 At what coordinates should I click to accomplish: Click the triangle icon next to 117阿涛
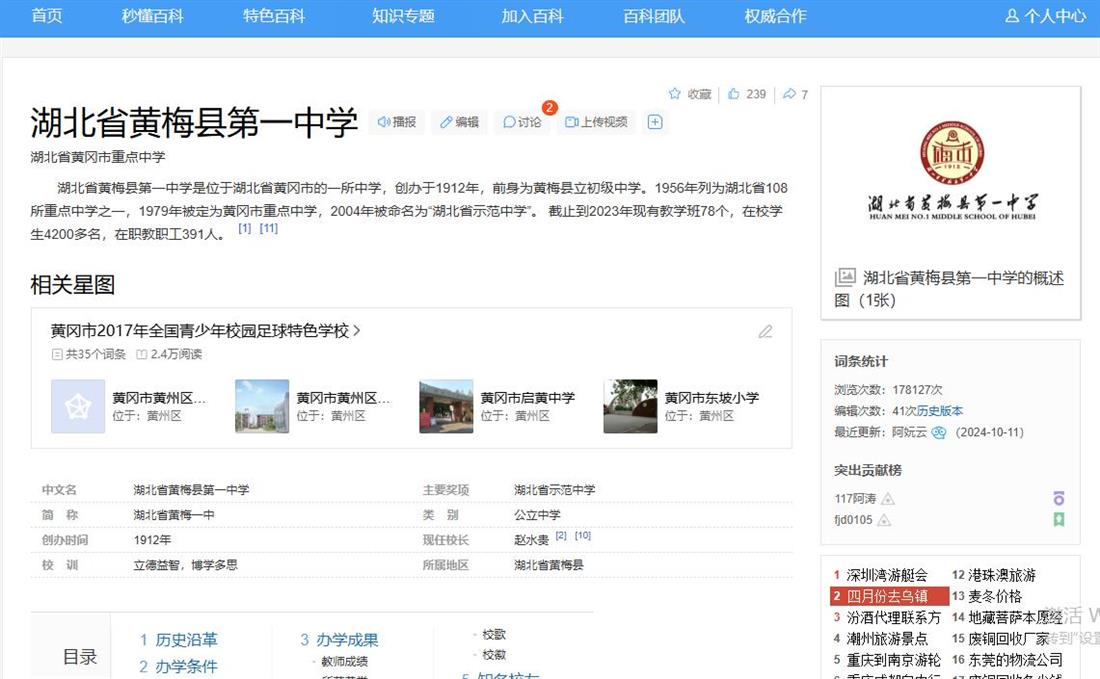point(887,499)
